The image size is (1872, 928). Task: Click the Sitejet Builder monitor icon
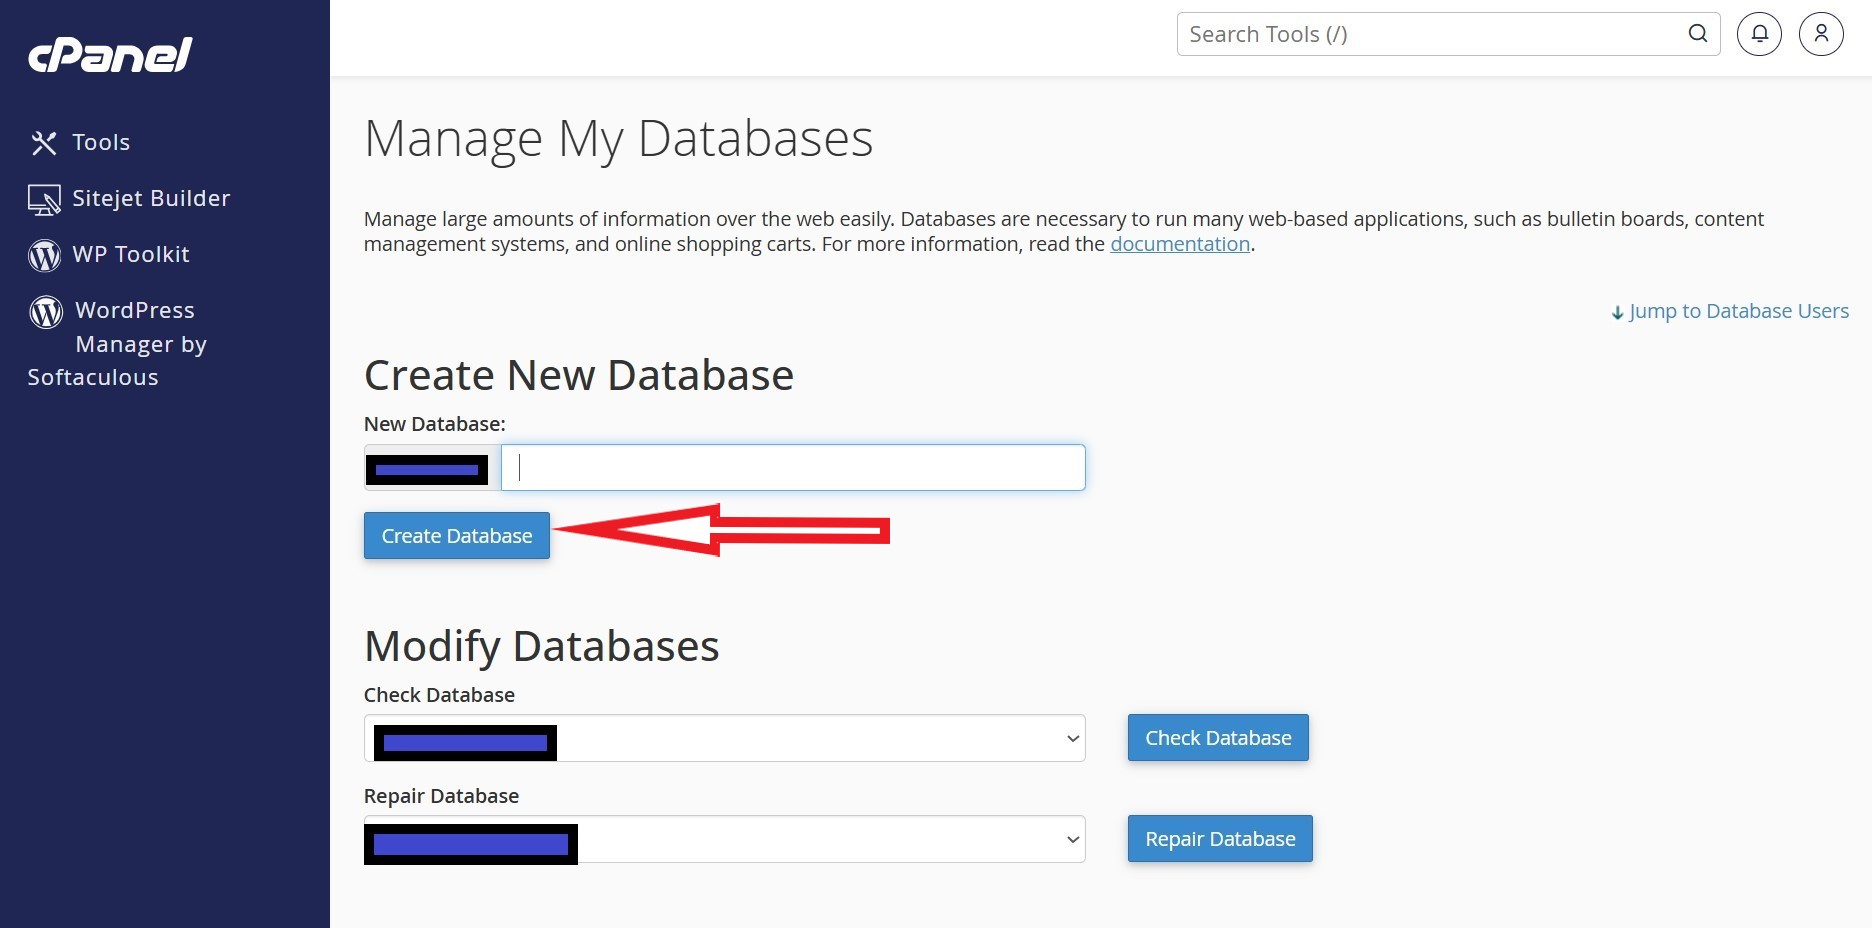pos(44,200)
